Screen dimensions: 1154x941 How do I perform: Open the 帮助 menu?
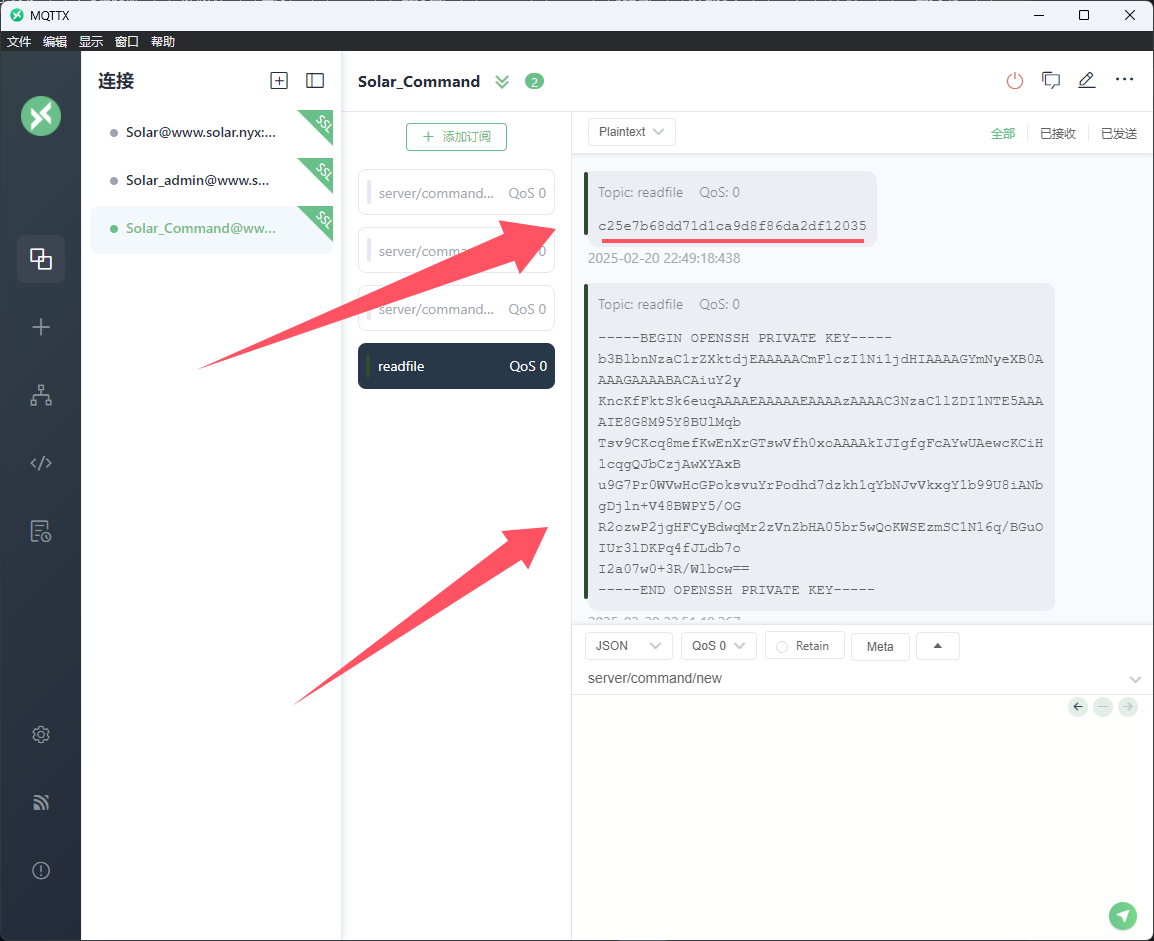click(x=163, y=42)
